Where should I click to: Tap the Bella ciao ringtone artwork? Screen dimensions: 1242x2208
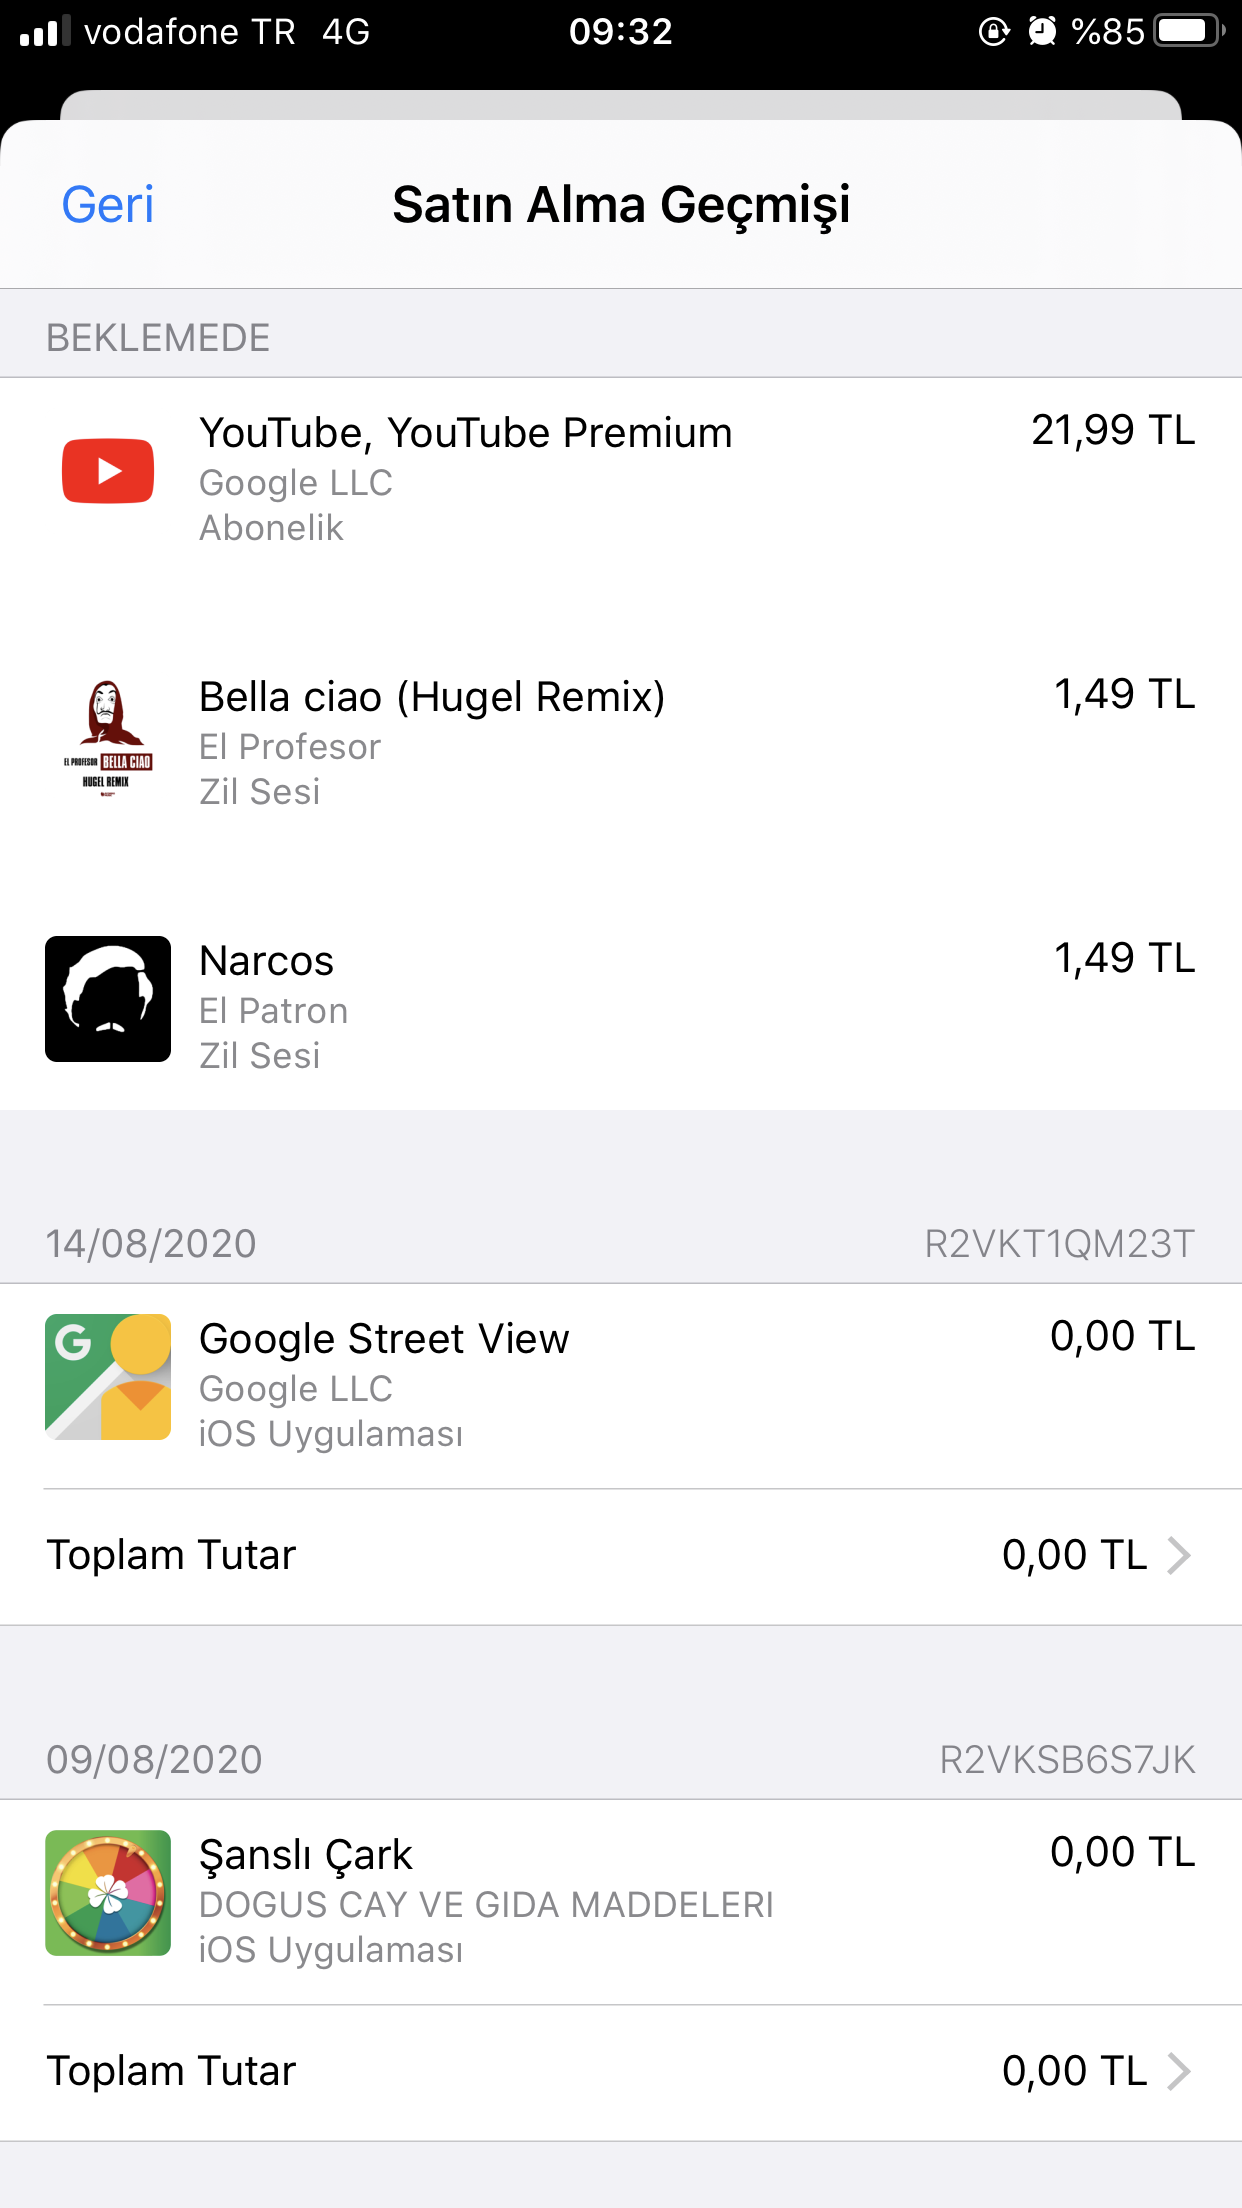(x=108, y=736)
